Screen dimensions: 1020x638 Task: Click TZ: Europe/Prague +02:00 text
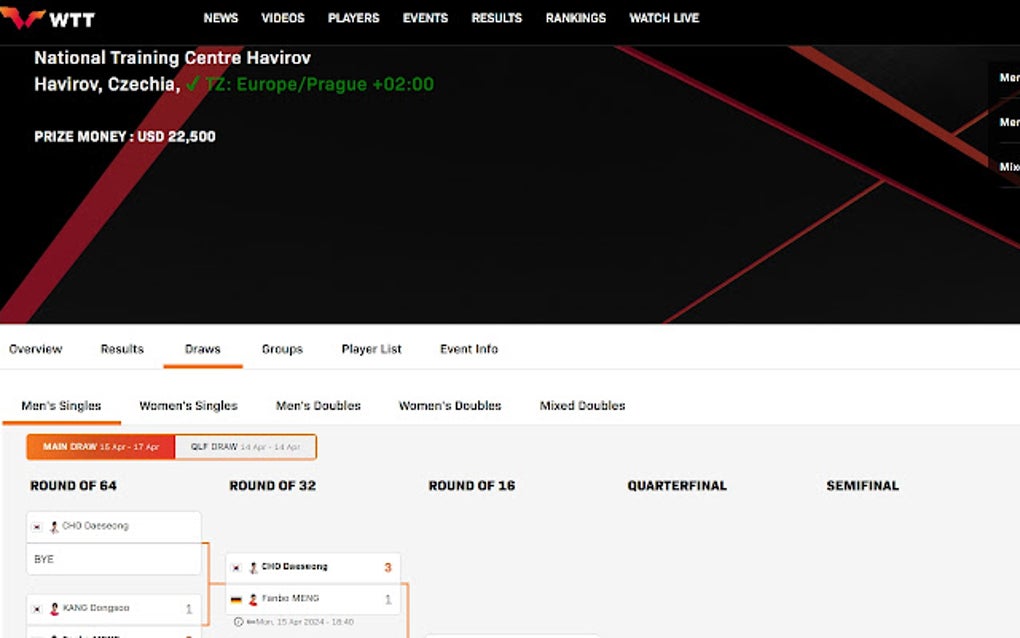(x=319, y=85)
